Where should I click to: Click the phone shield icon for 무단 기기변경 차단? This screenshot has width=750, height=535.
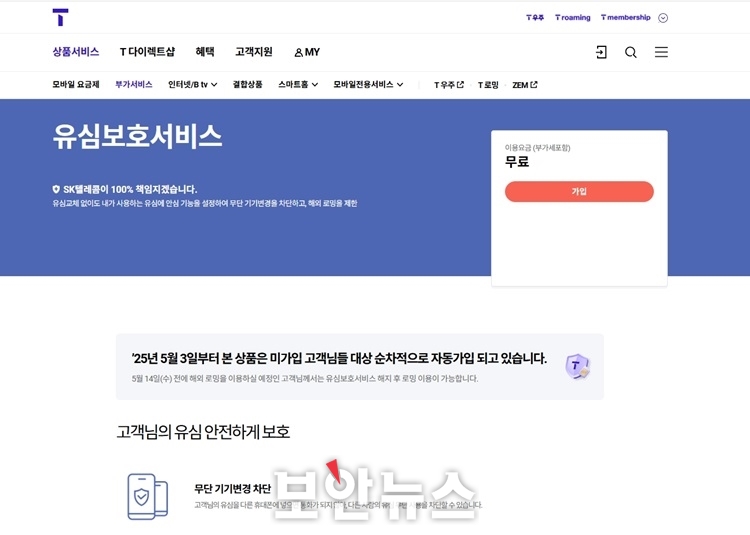pyautogui.click(x=148, y=496)
